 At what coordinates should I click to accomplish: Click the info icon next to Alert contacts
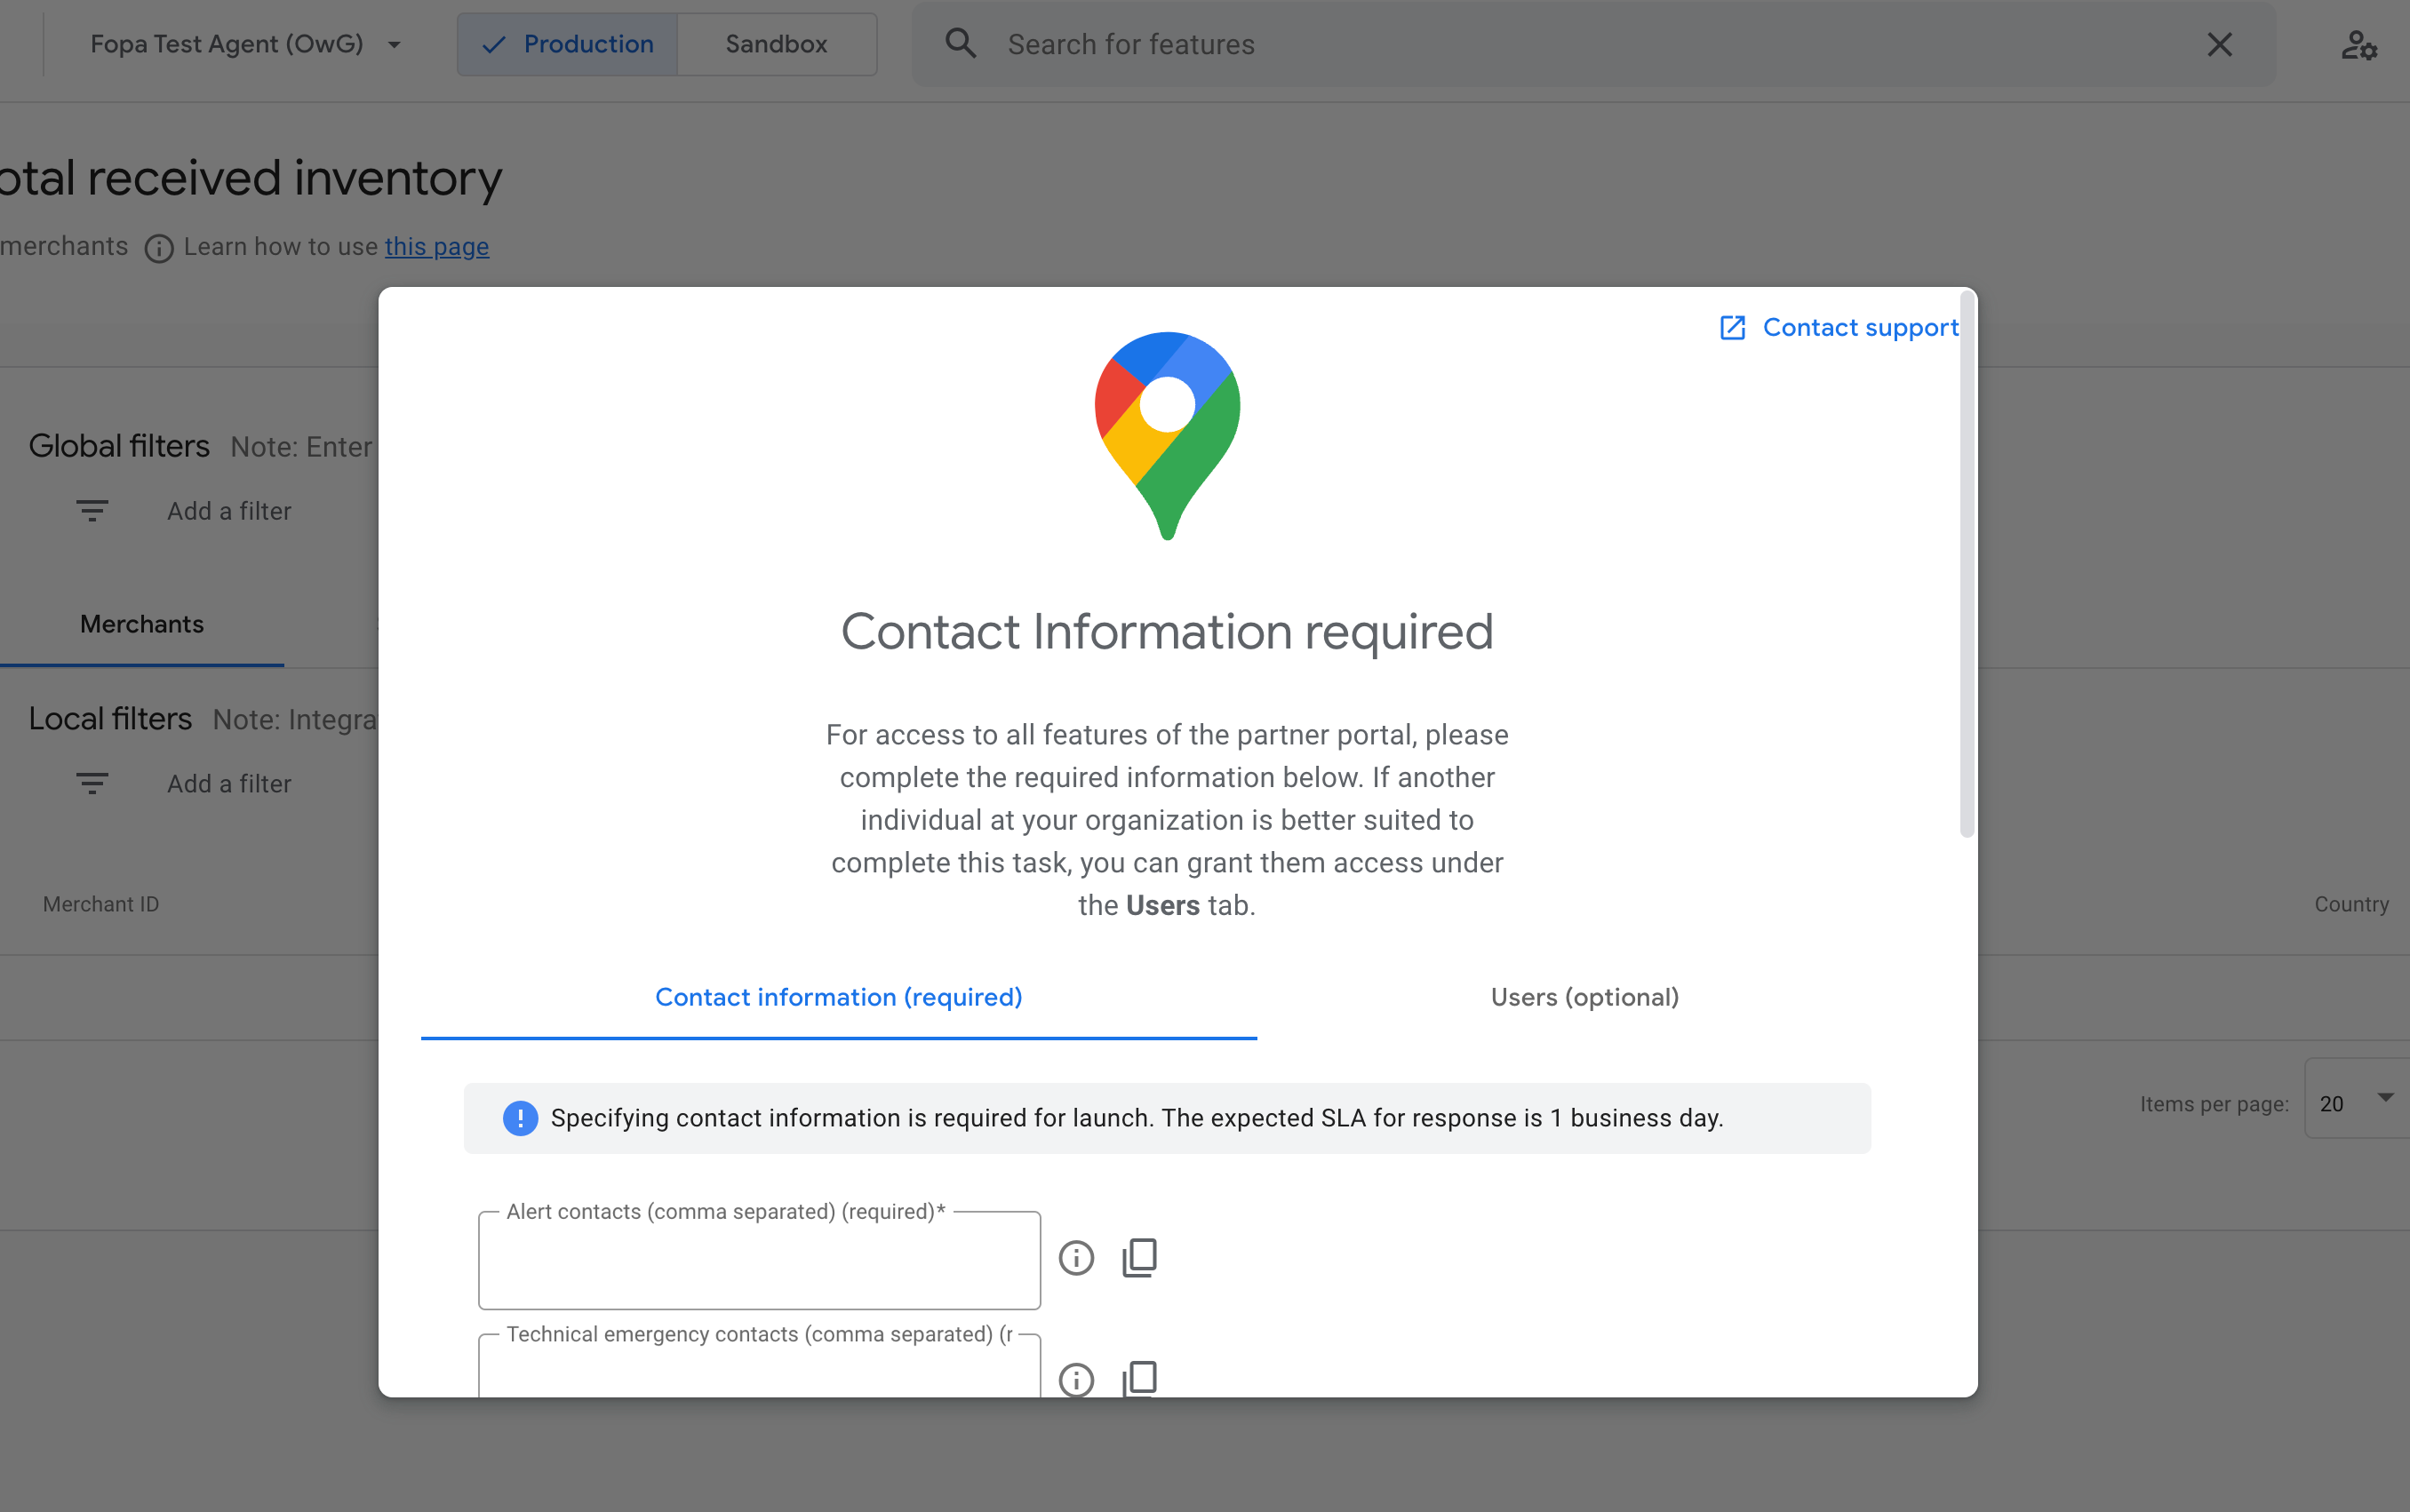[1077, 1258]
